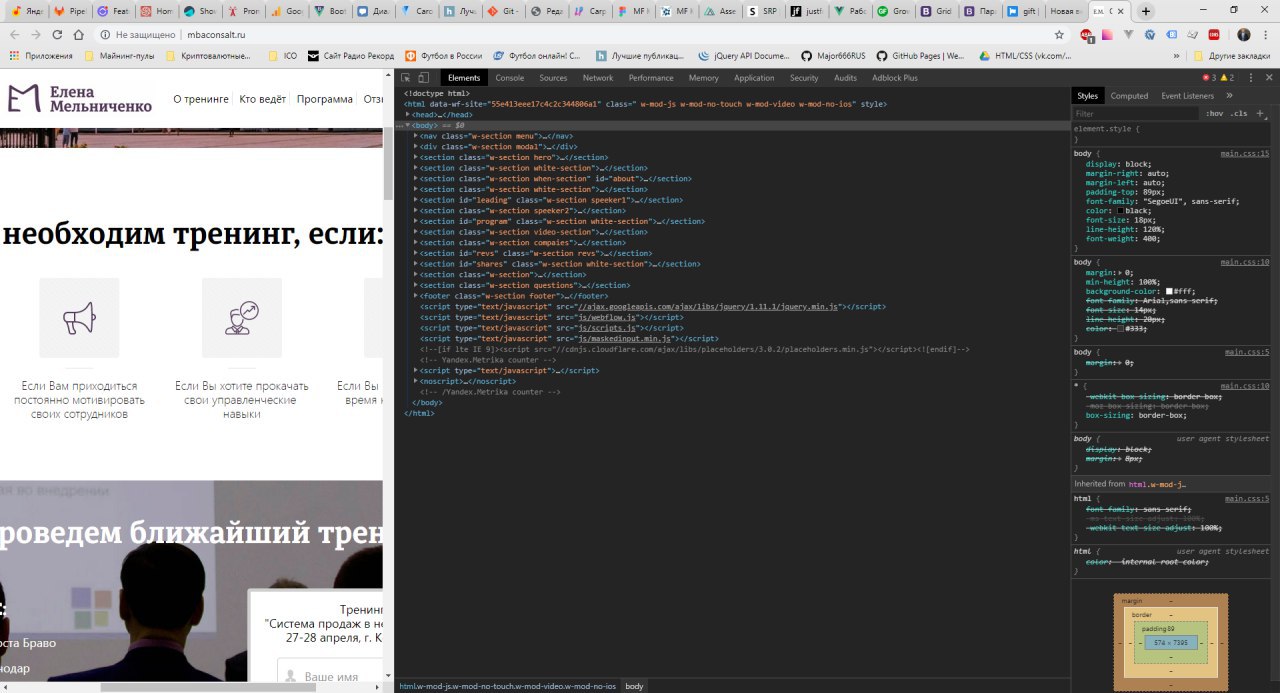Open the Event Listeners tab
Screen dimensions: 1280x693
pyautogui.click(x=1187, y=96)
